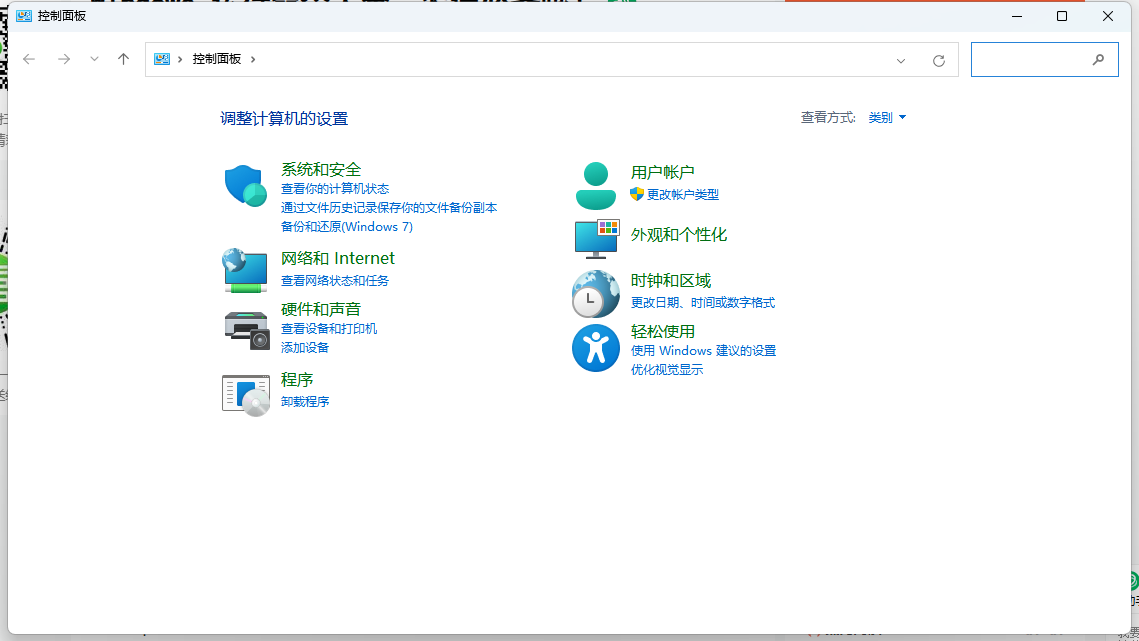Click the 优化视觉显示 link
The height and width of the screenshot is (641, 1139).
coord(667,370)
